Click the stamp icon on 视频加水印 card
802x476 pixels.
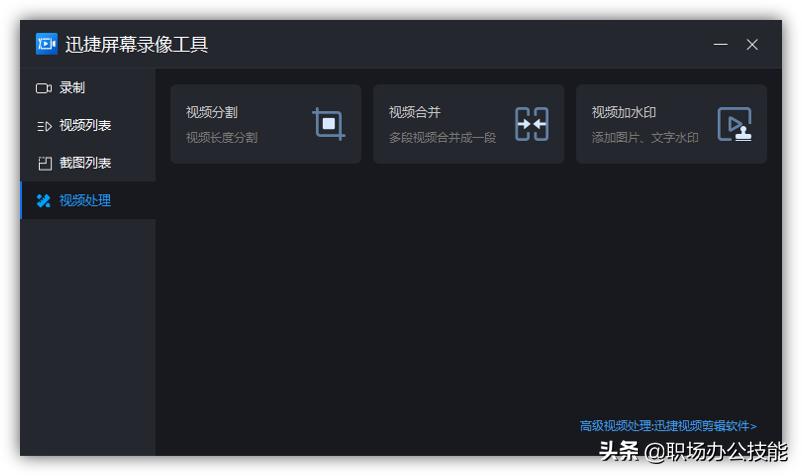pos(734,124)
